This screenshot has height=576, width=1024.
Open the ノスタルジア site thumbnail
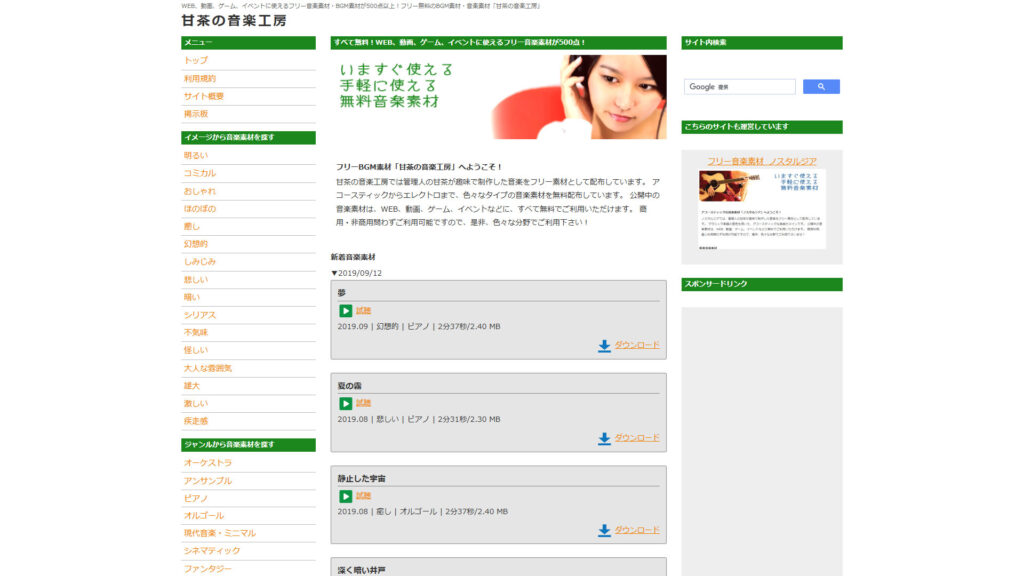click(x=762, y=210)
